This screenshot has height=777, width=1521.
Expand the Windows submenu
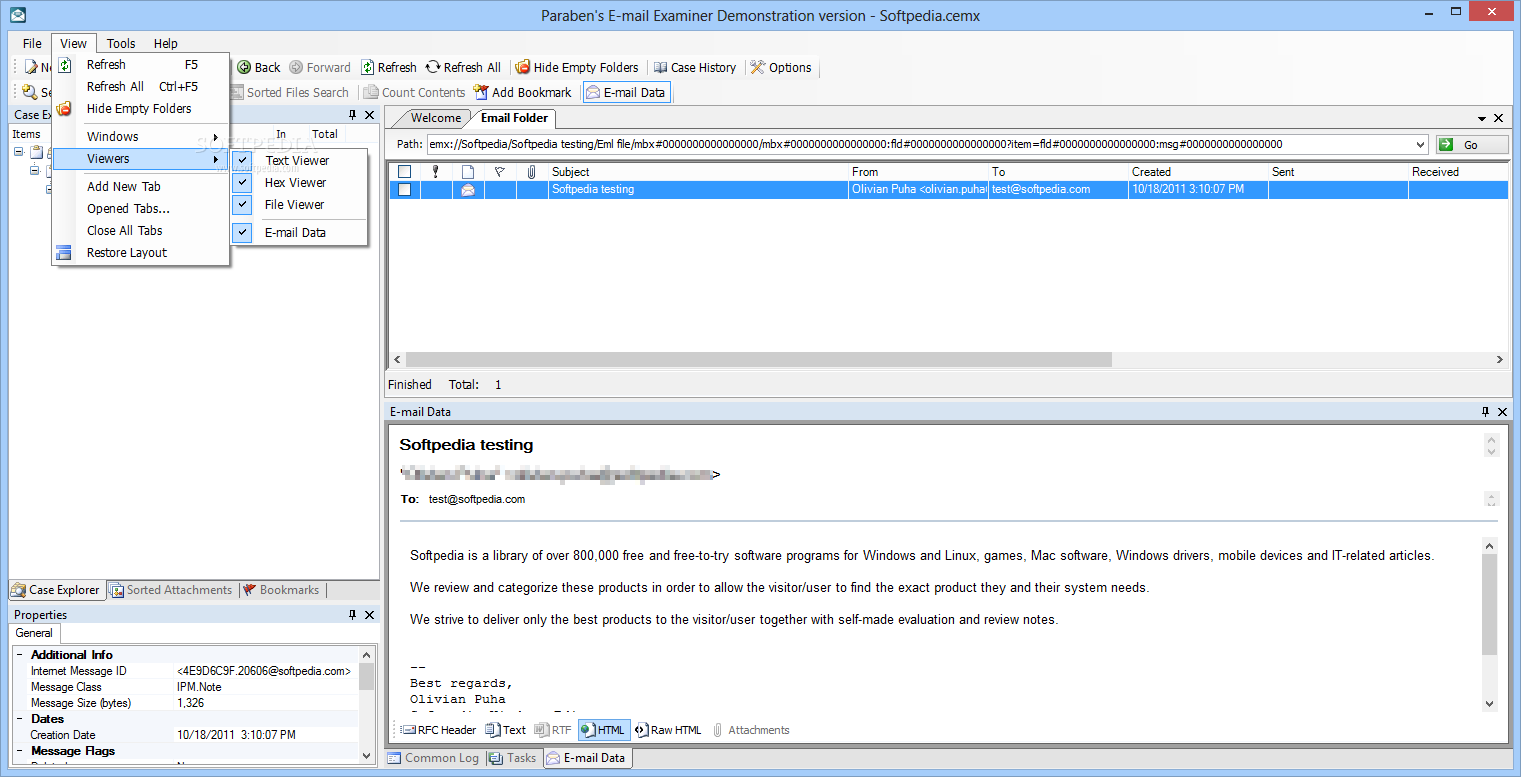[x=141, y=136]
